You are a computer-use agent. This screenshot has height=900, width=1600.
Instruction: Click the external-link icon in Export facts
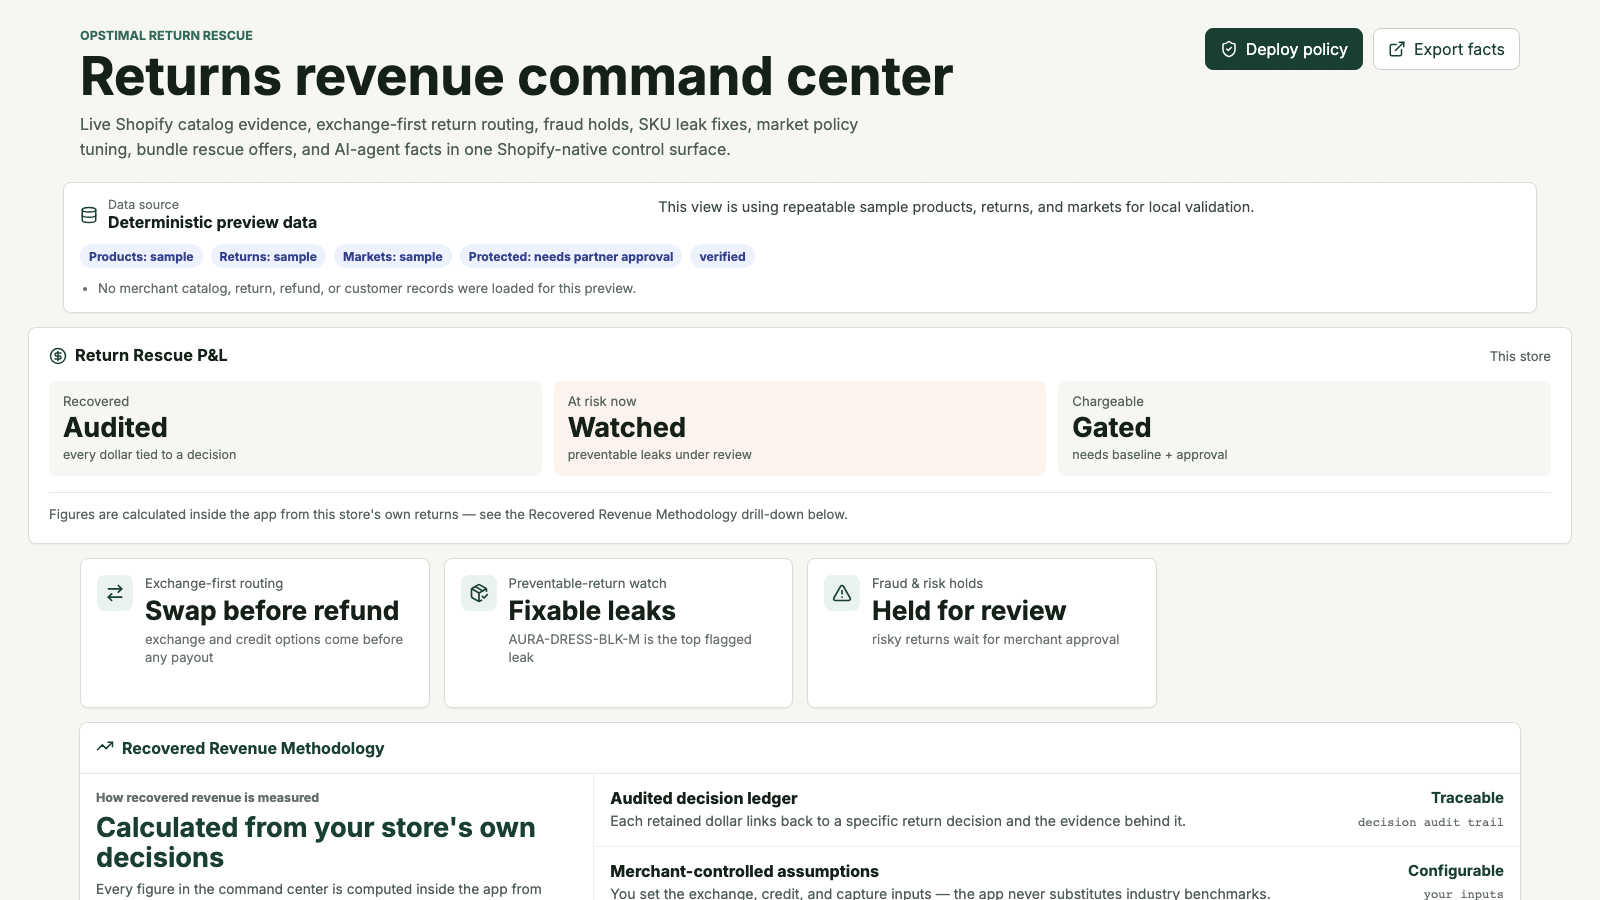point(1397,49)
